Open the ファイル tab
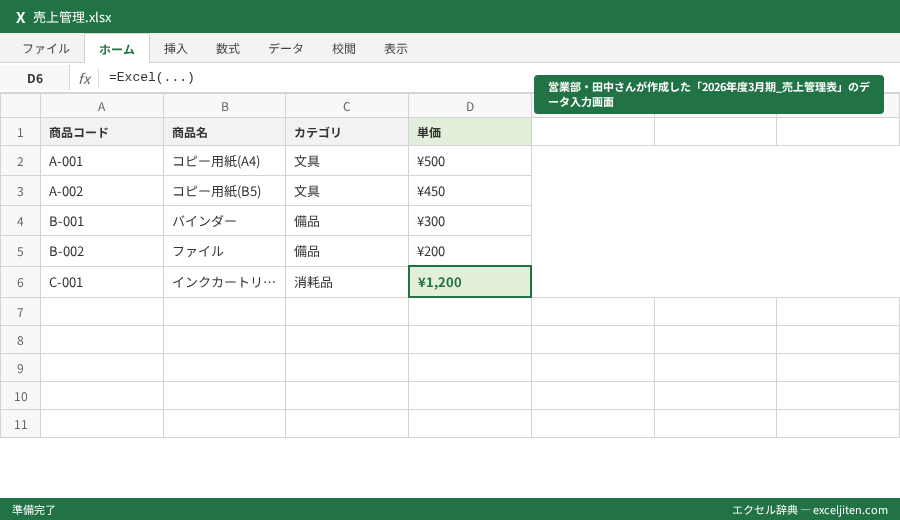This screenshot has width=900, height=520. click(46, 49)
